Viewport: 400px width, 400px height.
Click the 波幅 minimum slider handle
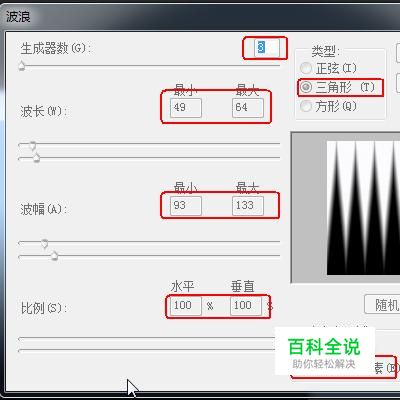pyautogui.click(x=45, y=243)
